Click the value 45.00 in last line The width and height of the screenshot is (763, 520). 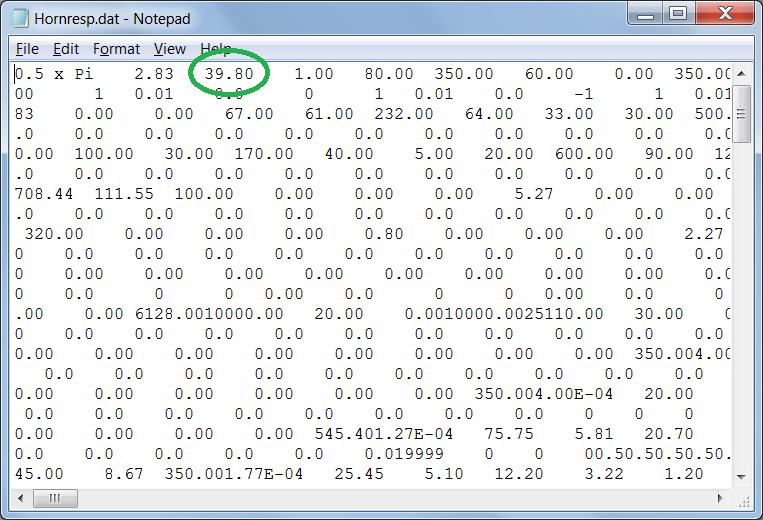[x=39, y=473]
